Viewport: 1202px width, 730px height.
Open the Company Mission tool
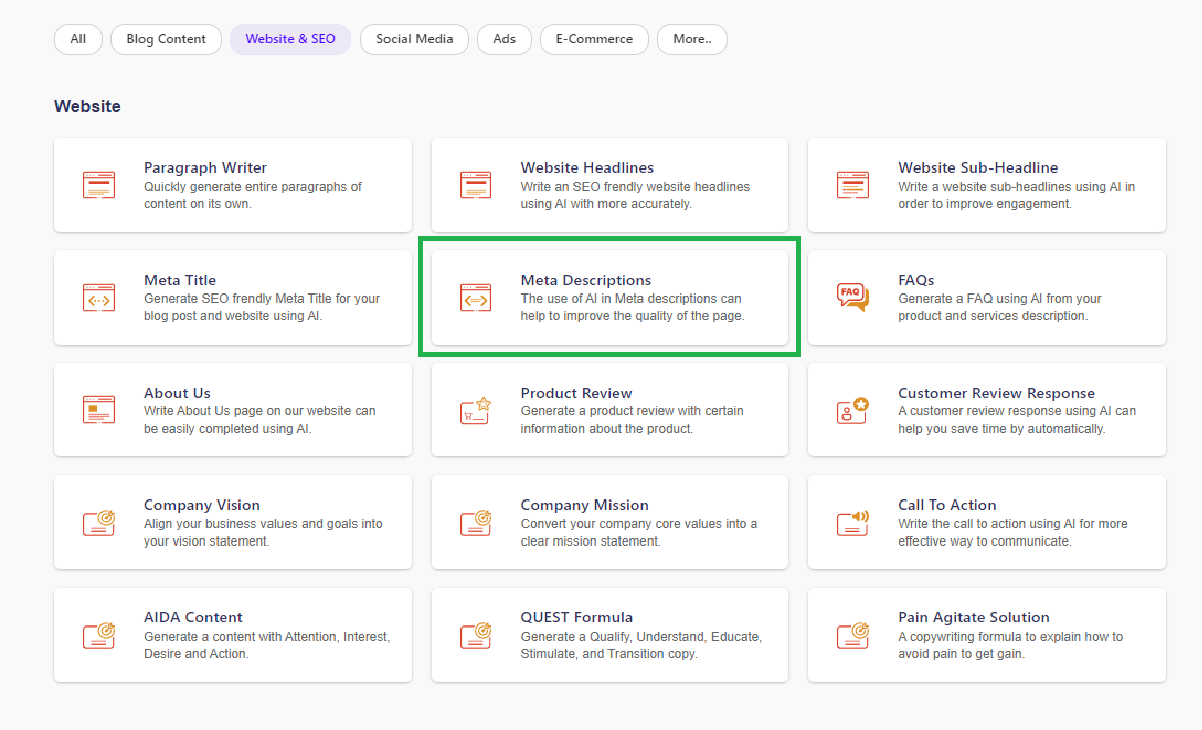[609, 522]
